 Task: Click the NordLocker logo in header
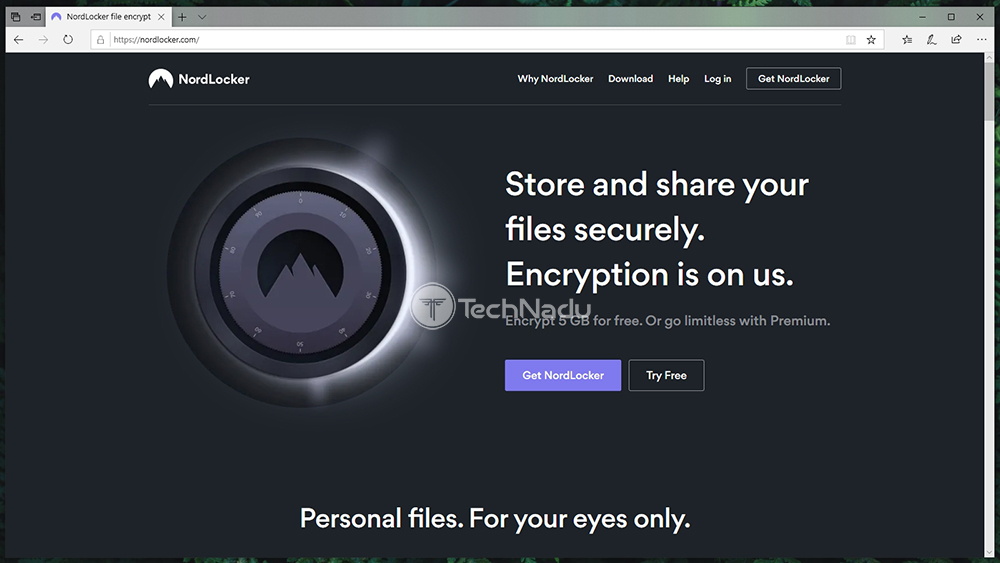[x=199, y=79]
